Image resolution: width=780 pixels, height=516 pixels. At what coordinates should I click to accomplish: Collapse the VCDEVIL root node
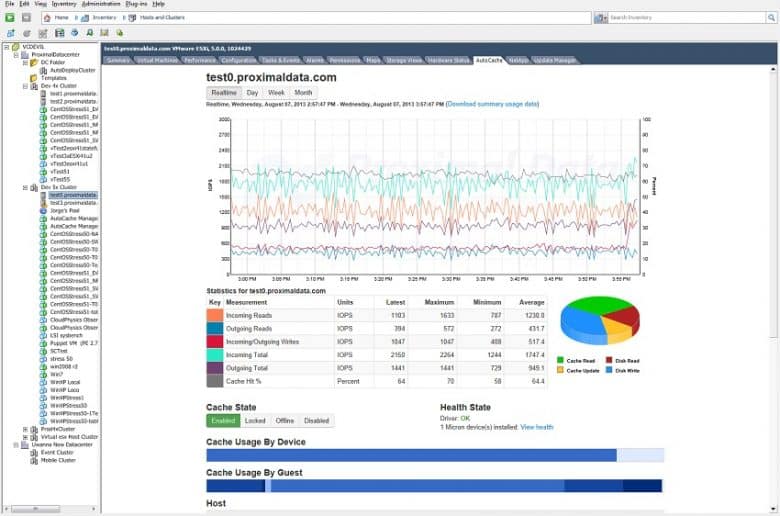pyautogui.click(x=6, y=47)
